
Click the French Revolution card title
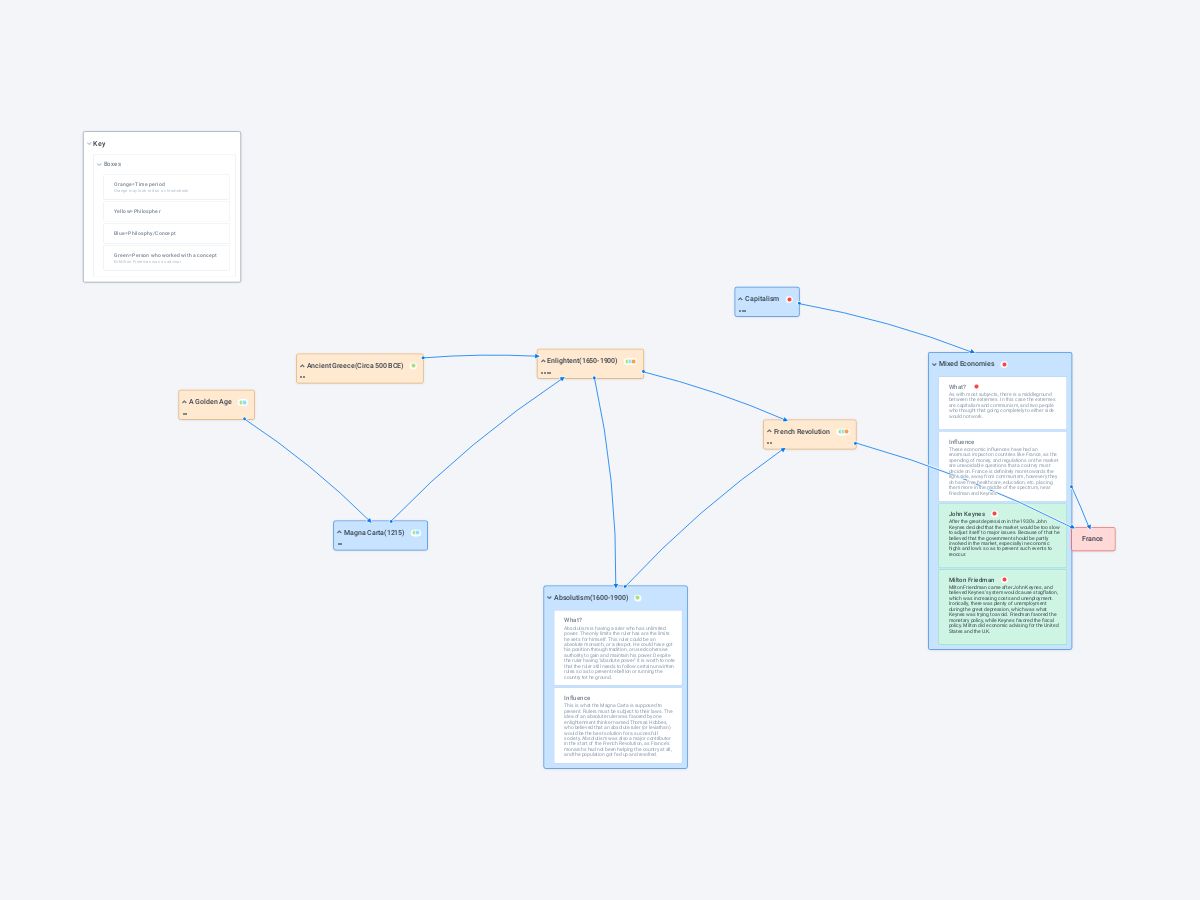(x=802, y=432)
